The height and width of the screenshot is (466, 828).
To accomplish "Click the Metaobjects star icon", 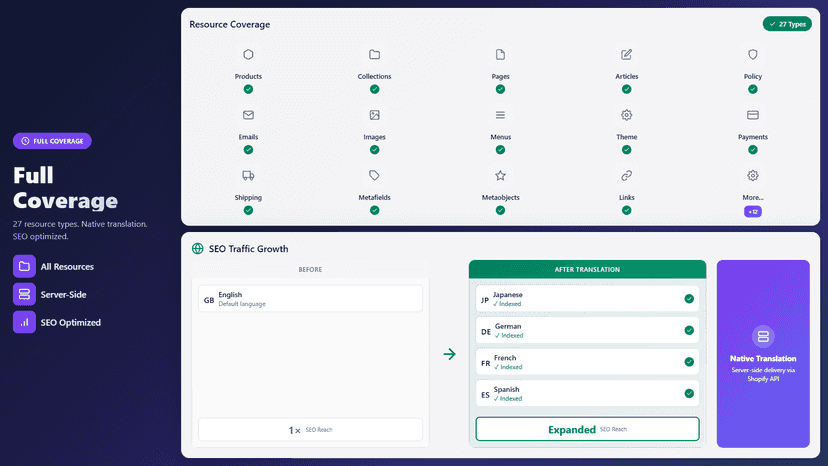I will 500,175.
